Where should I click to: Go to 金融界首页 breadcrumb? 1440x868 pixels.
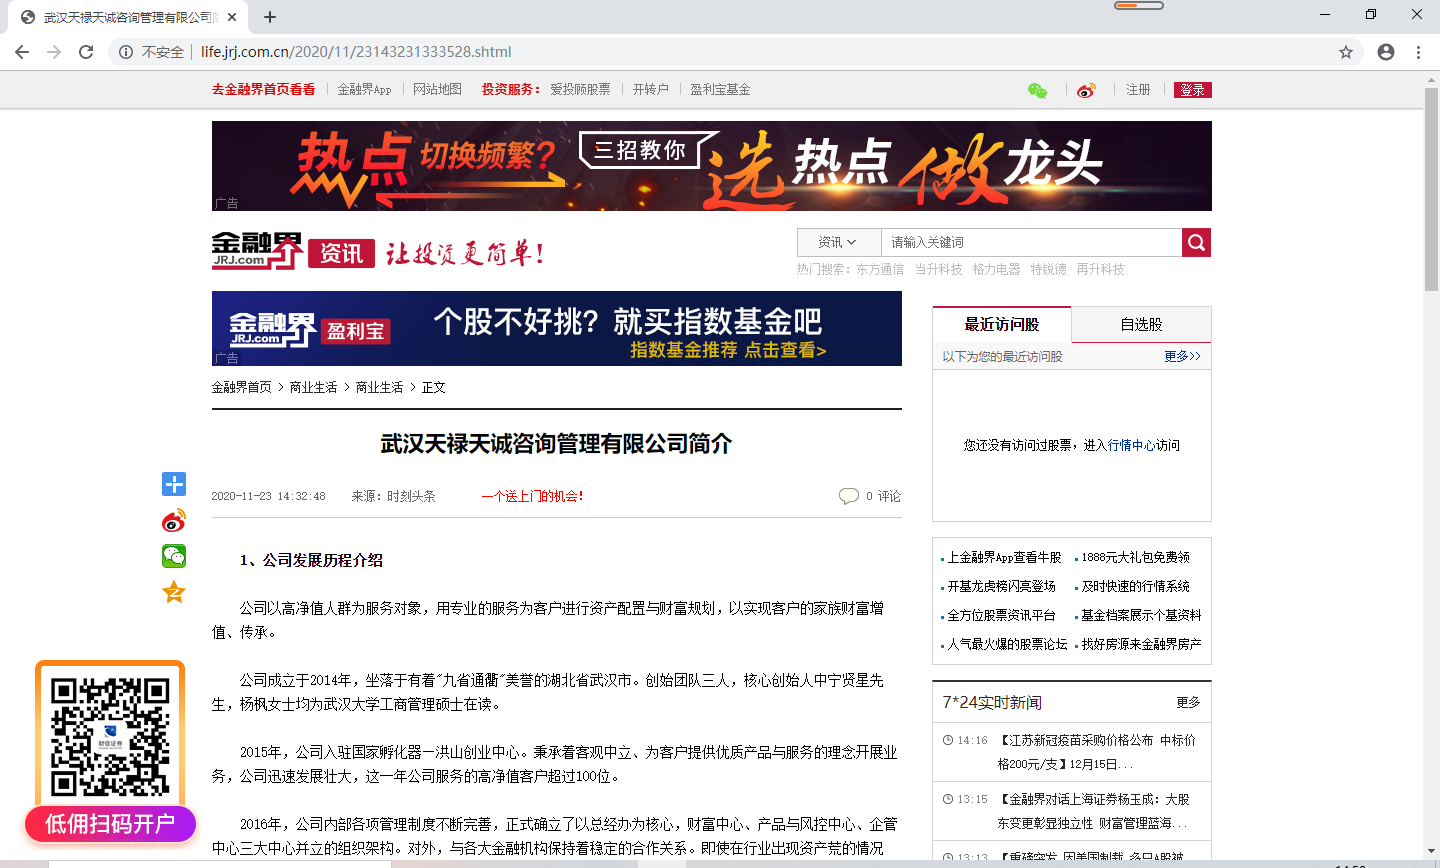click(x=241, y=387)
